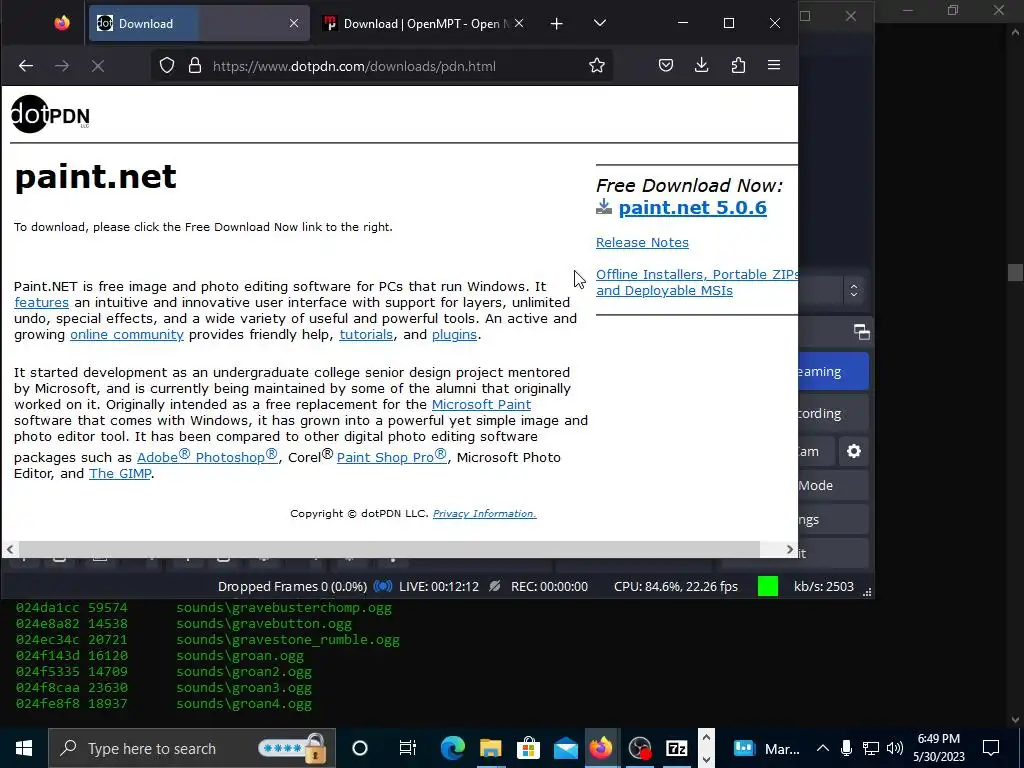Click the Windows taskbar search box
This screenshot has height=768, width=1024.
(x=192, y=748)
